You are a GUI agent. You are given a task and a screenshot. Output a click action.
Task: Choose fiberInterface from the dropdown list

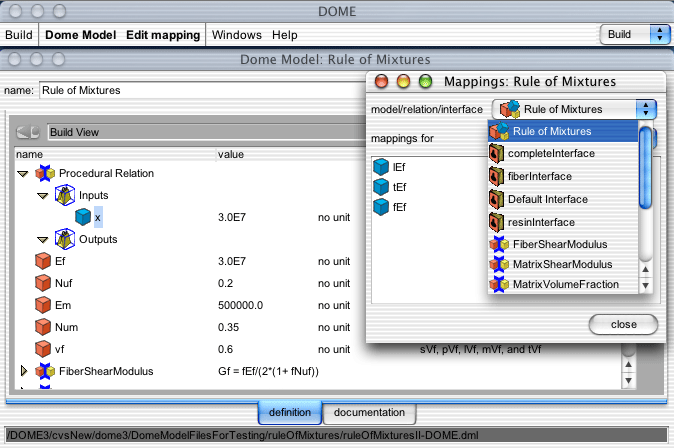[563, 176]
